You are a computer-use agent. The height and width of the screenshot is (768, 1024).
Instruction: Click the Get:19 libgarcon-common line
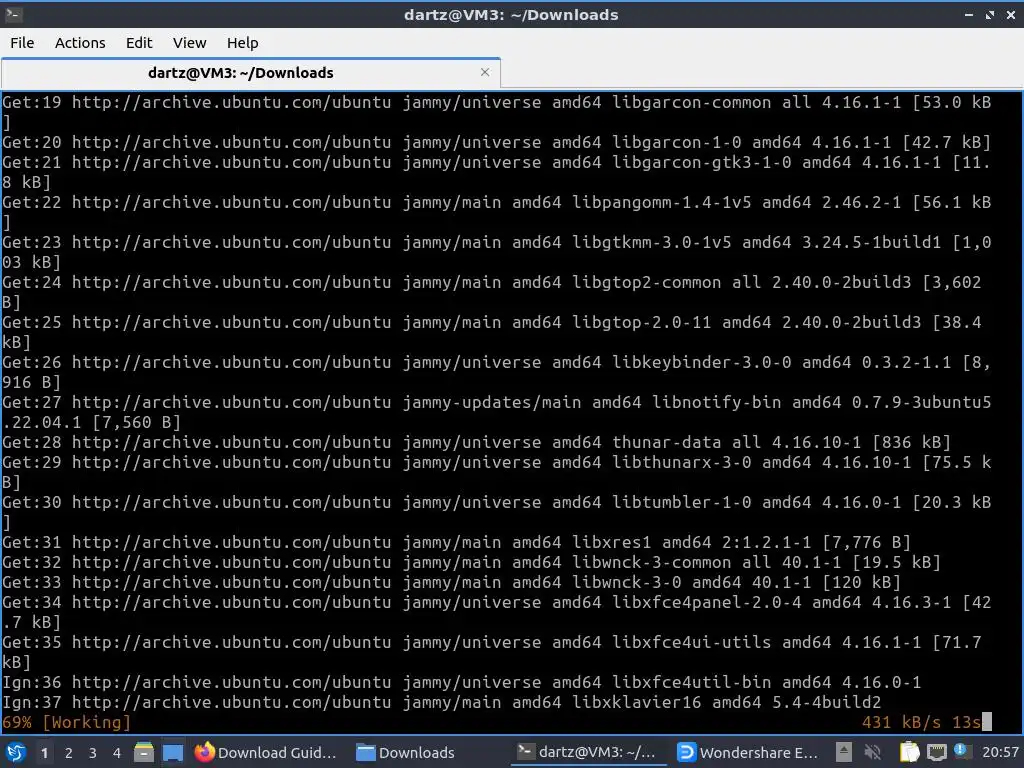click(497, 112)
